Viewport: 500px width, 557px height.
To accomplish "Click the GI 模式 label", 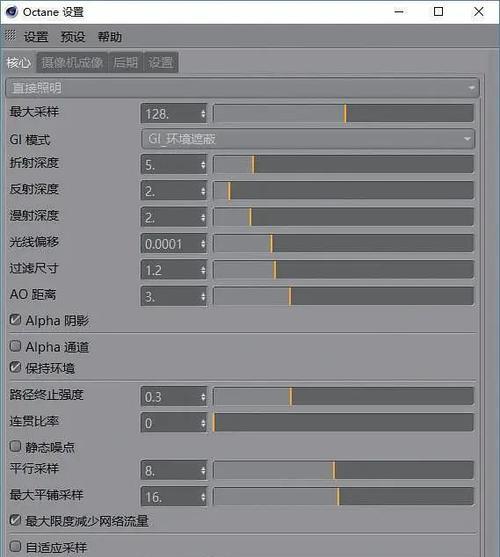I will coord(30,140).
